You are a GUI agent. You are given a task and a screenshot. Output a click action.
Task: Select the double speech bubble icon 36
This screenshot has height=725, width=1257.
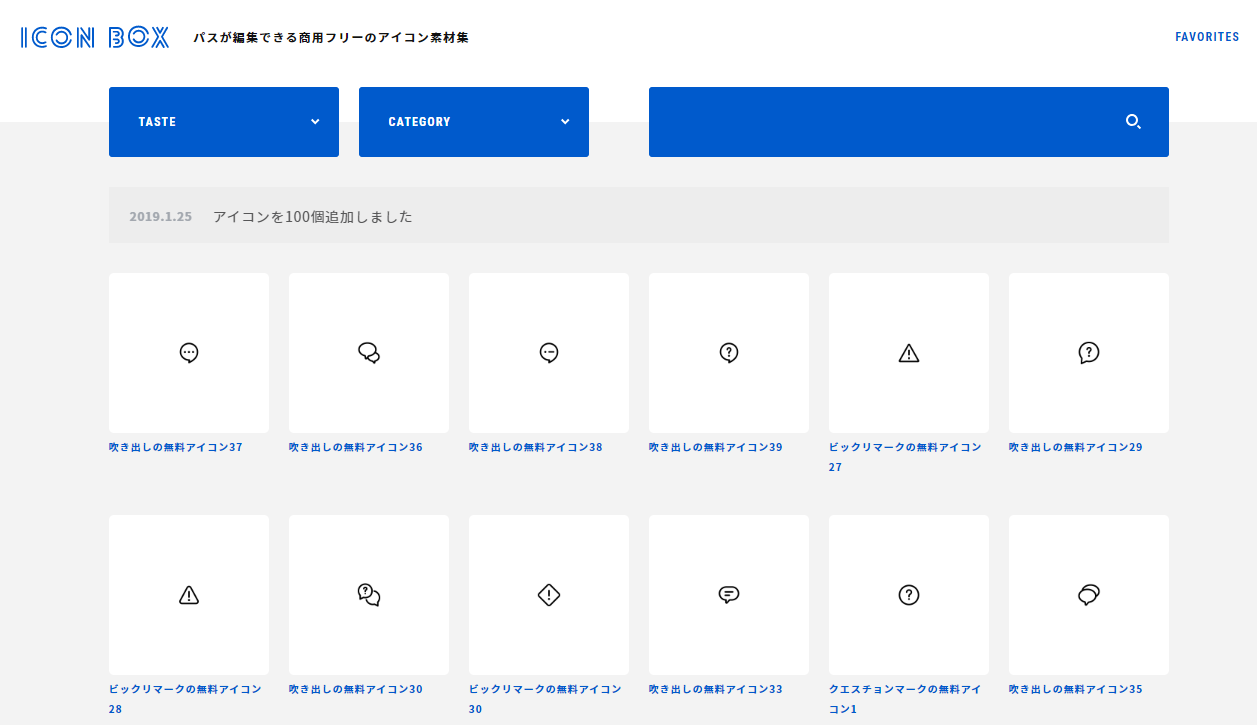369,353
